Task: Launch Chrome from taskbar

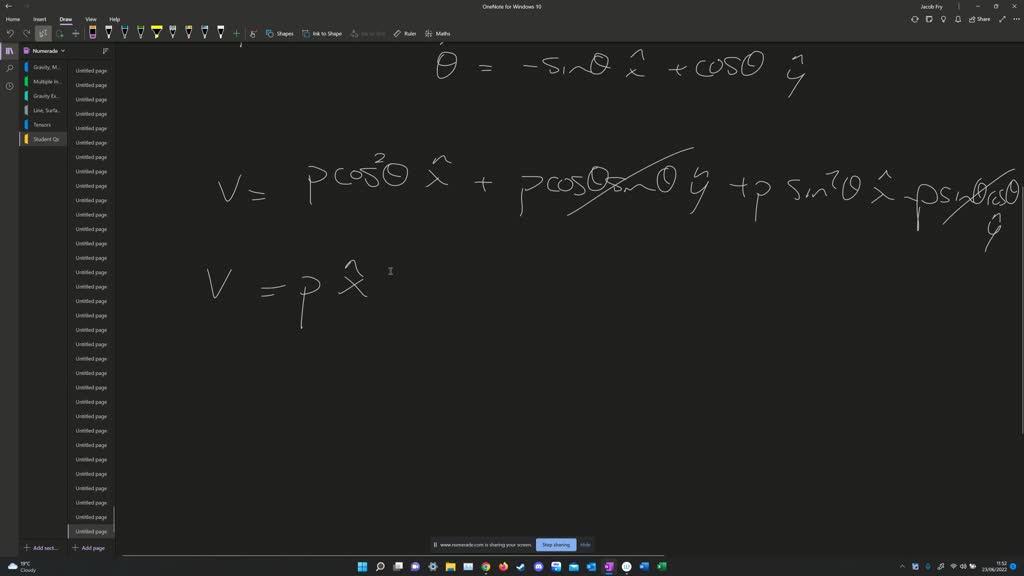Action: [486, 566]
